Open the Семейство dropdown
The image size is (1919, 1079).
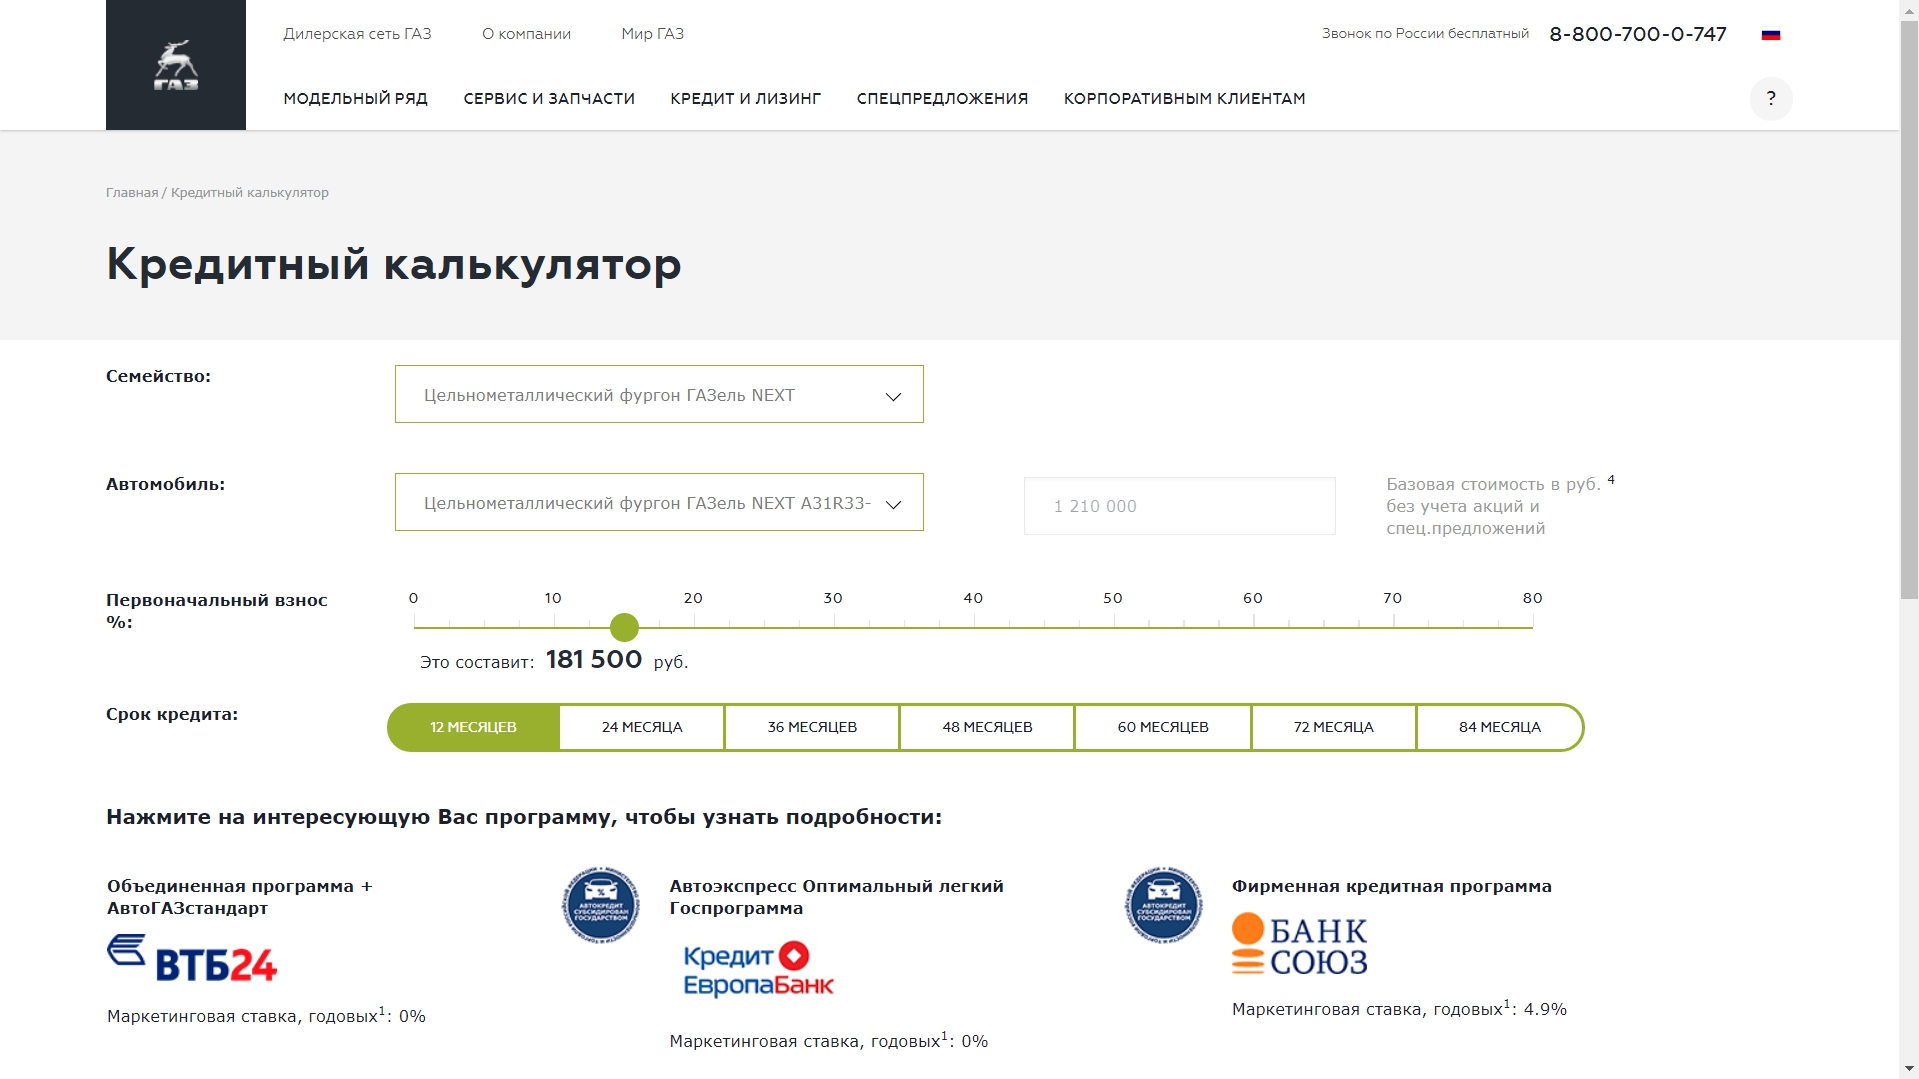pos(659,394)
